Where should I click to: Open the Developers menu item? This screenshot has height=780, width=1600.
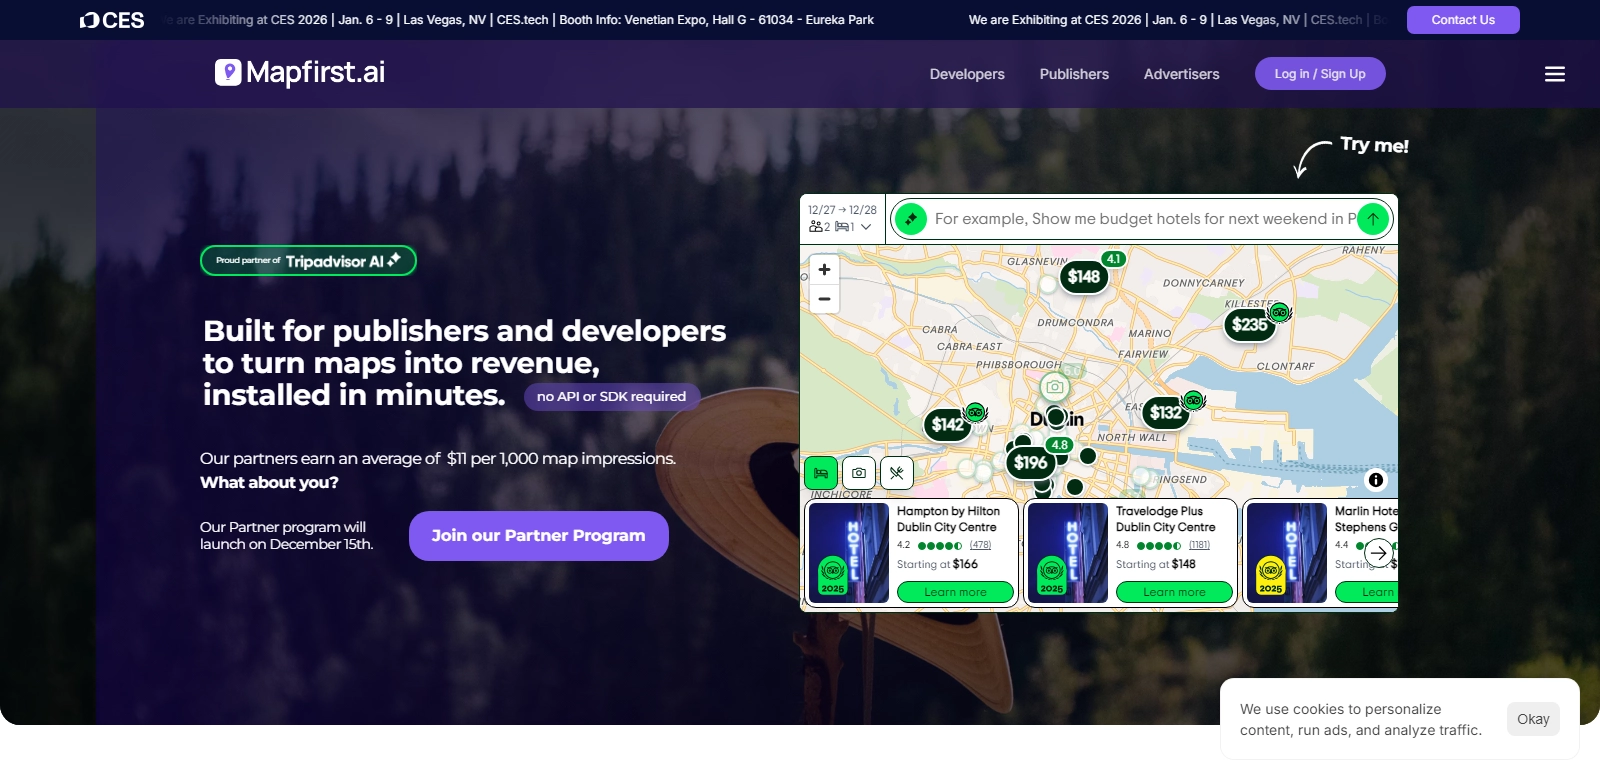tap(967, 74)
